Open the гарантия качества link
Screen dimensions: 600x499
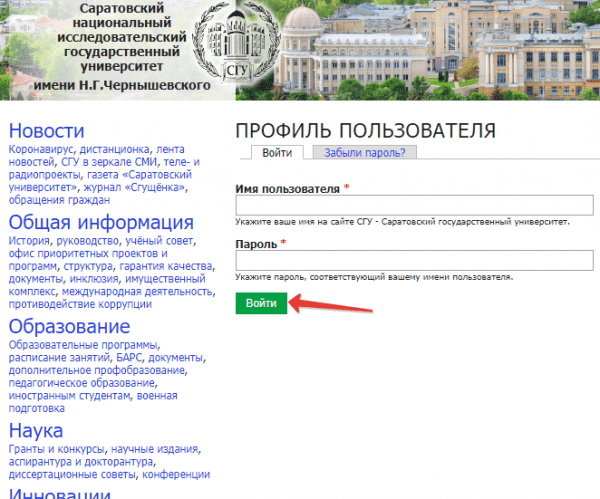coord(166,266)
